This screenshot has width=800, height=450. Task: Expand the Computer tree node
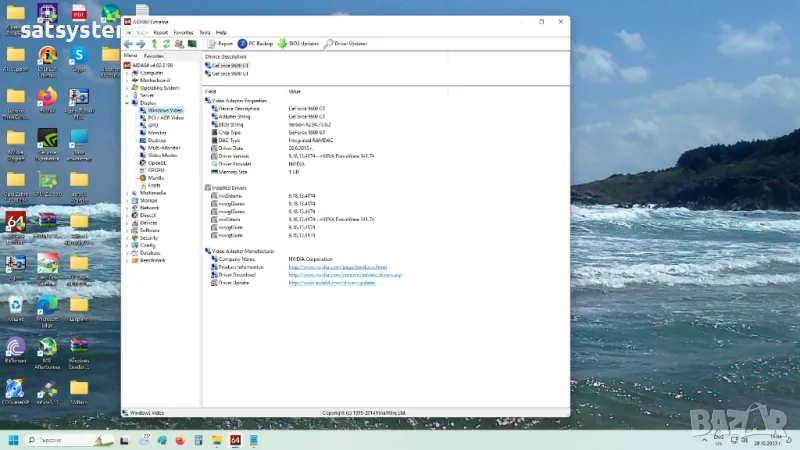[127, 73]
